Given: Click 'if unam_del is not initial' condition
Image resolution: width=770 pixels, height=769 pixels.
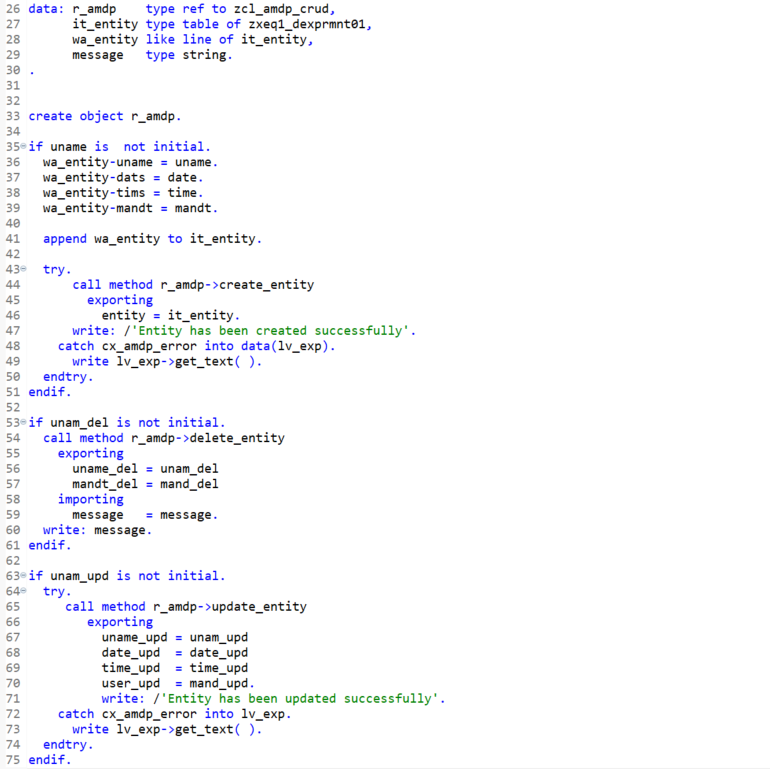Looking at the screenshot, I should [127, 423].
